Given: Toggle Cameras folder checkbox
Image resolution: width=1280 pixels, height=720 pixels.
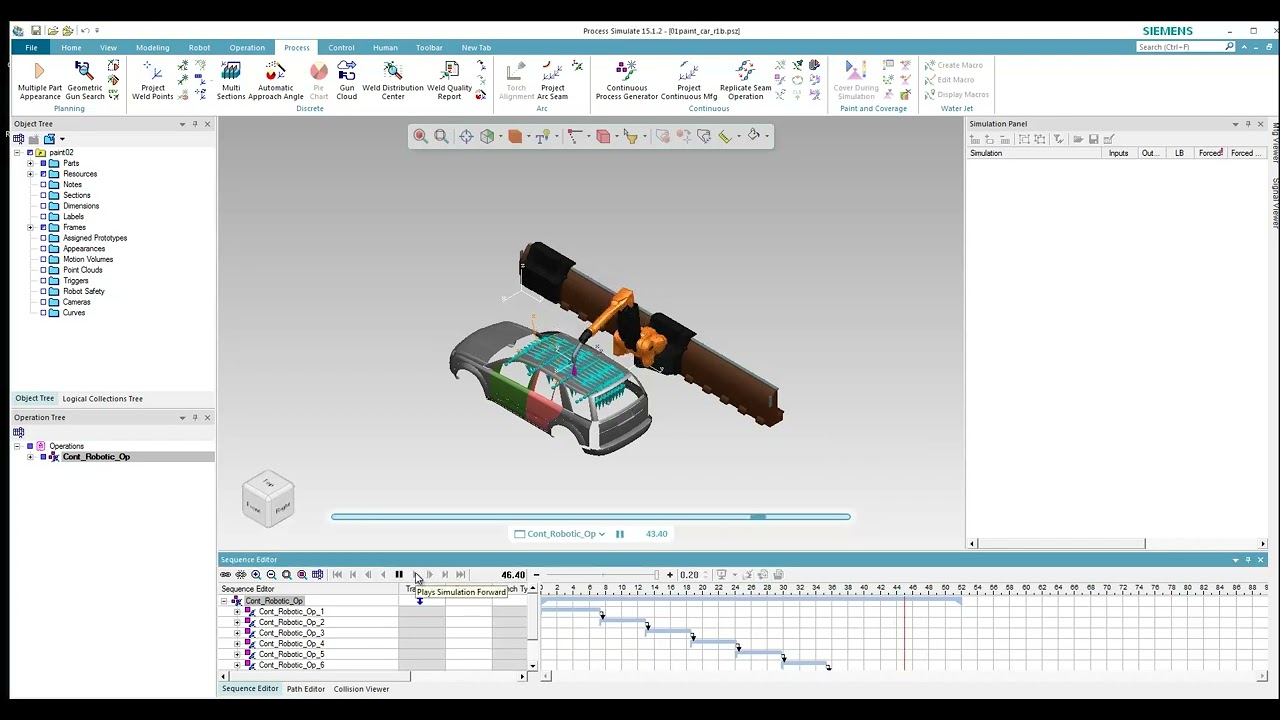Looking at the screenshot, I should click(x=43, y=302).
